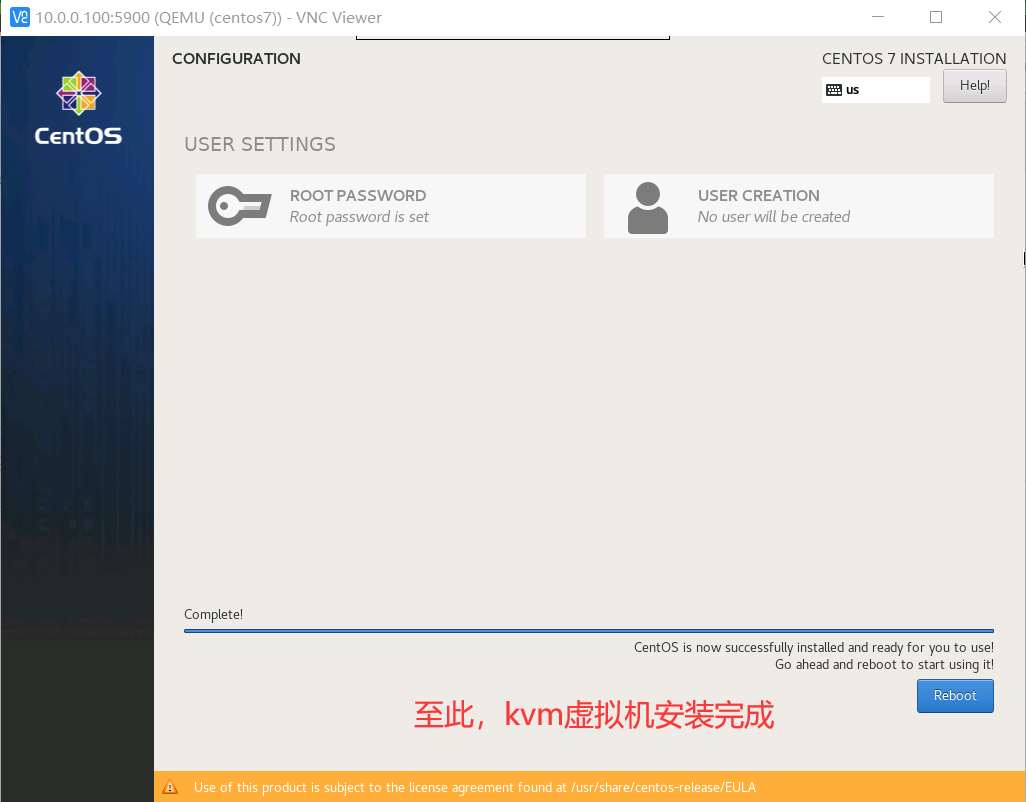This screenshot has height=802, width=1026.
Task: Open the ROOT PASSWORD setting
Action: (x=391, y=206)
